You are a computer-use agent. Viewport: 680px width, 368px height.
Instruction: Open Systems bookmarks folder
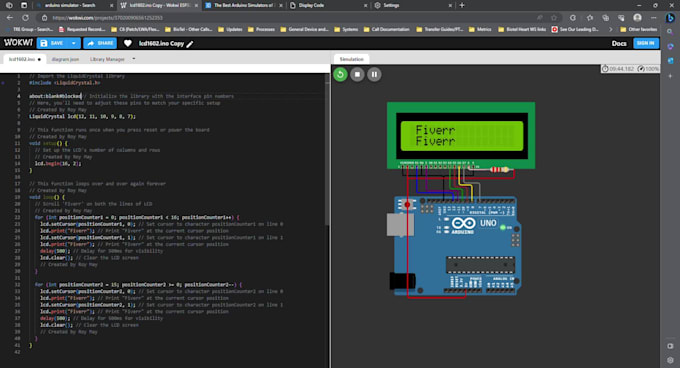(346, 29)
